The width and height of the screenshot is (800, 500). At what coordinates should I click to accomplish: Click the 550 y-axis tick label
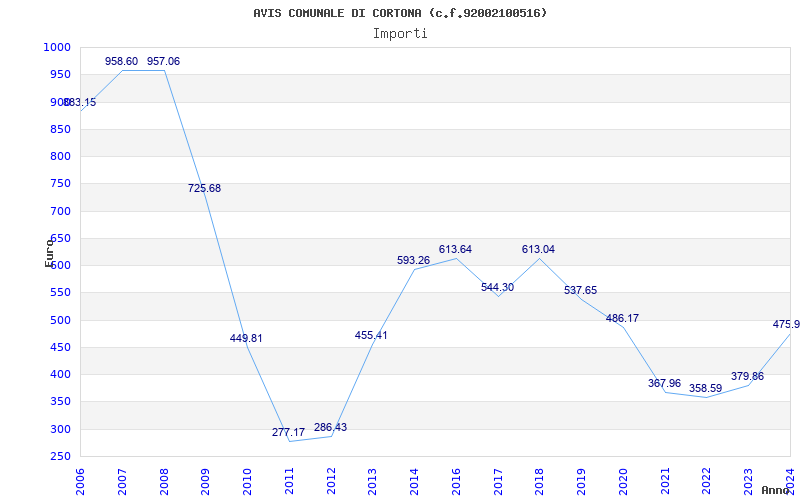[60, 293]
